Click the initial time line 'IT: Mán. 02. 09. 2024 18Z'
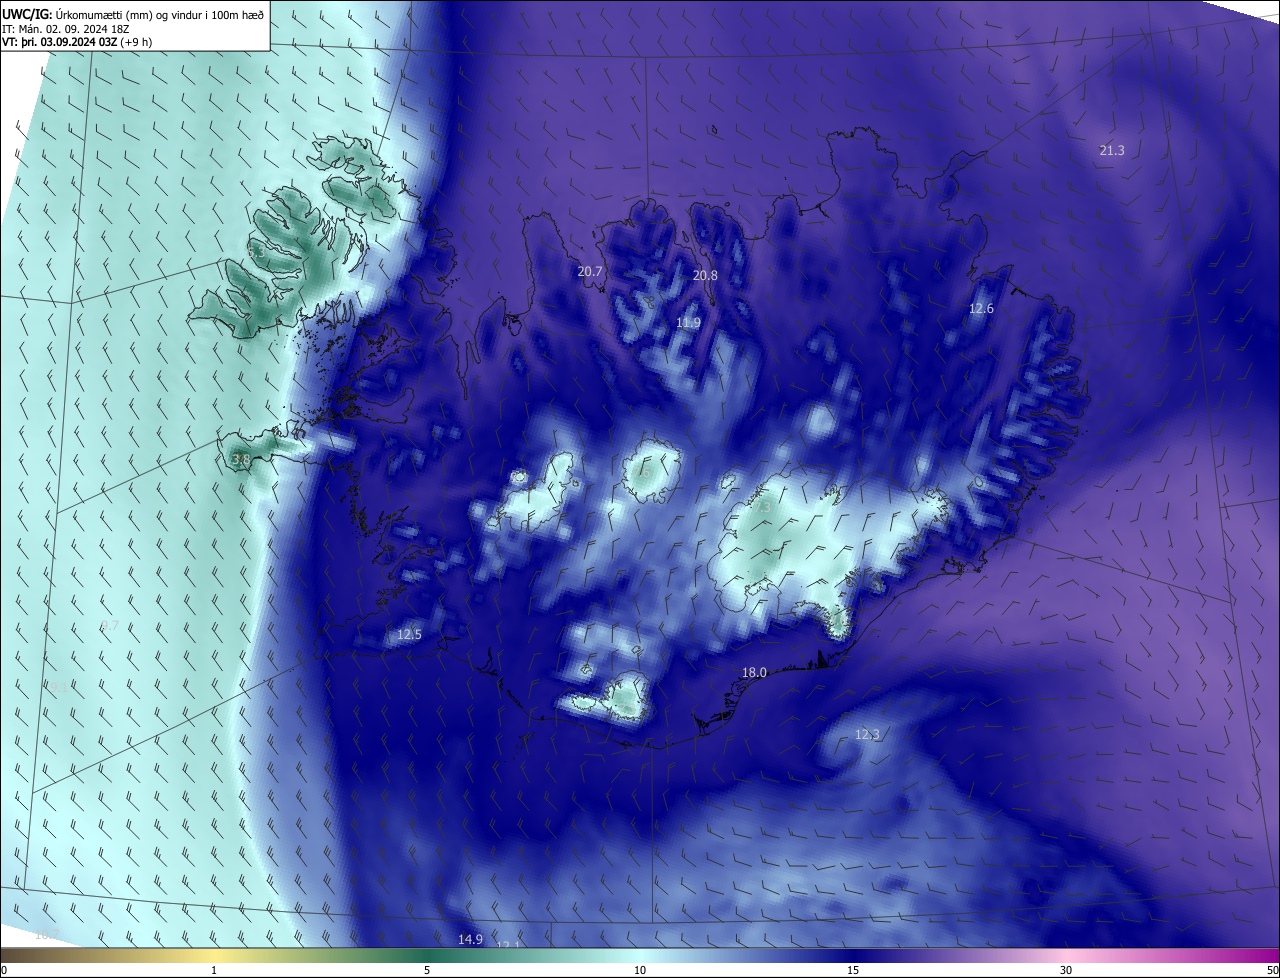Image resolution: width=1280 pixels, height=978 pixels. [x=67, y=28]
